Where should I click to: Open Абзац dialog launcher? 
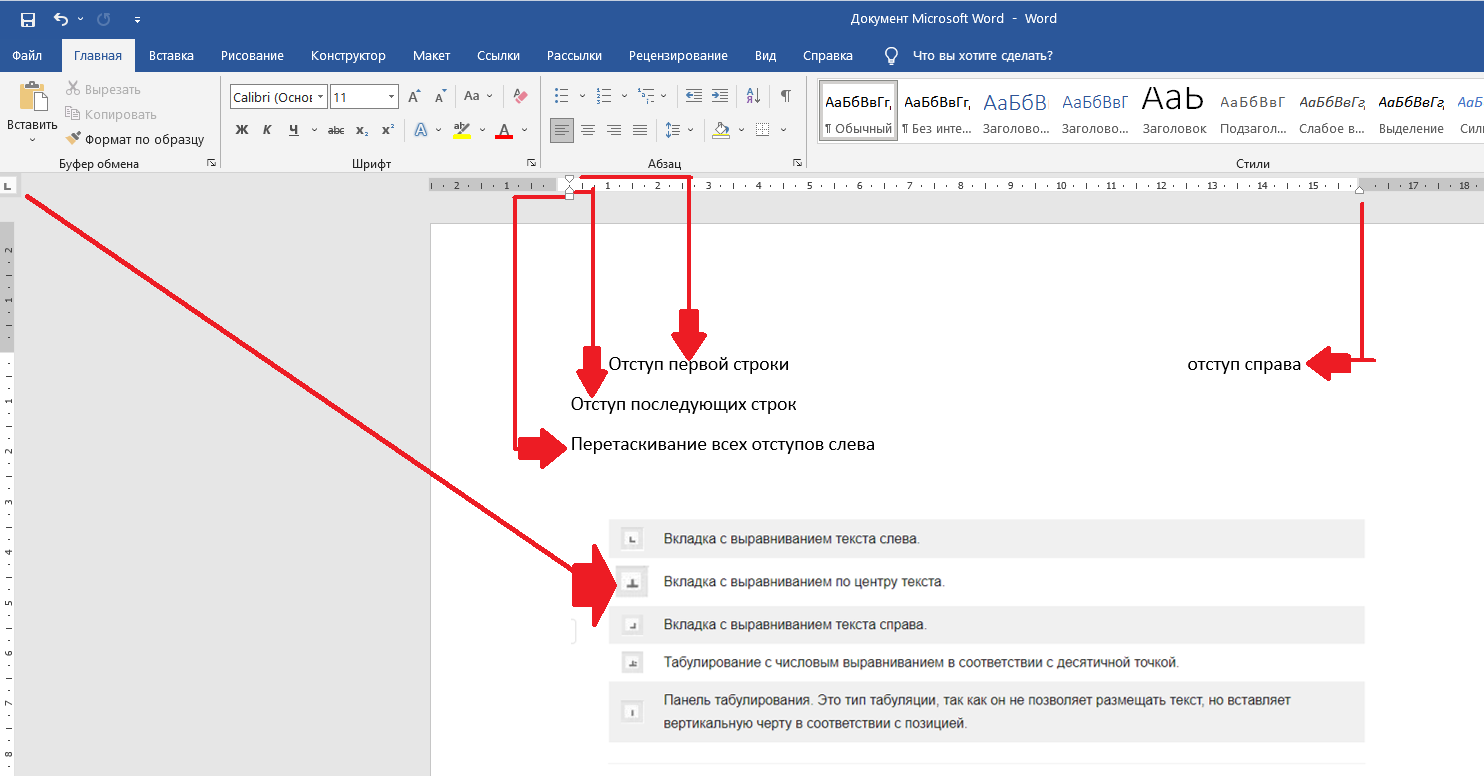pos(797,163)
